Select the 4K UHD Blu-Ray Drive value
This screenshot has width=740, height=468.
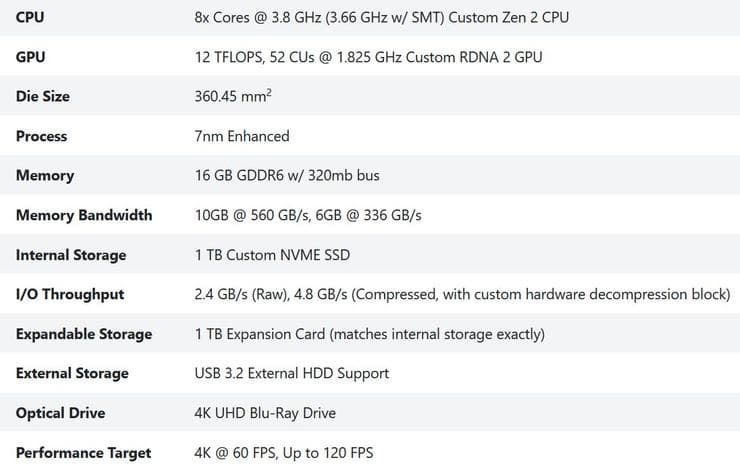click(265, 413)
